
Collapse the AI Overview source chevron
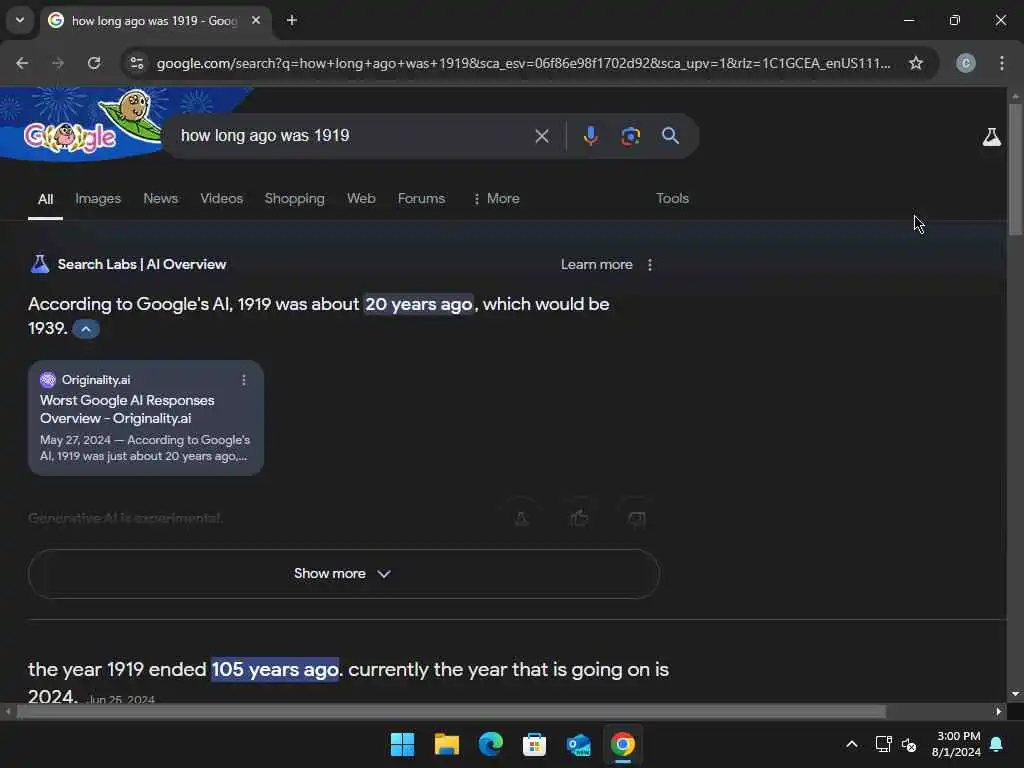86,328
